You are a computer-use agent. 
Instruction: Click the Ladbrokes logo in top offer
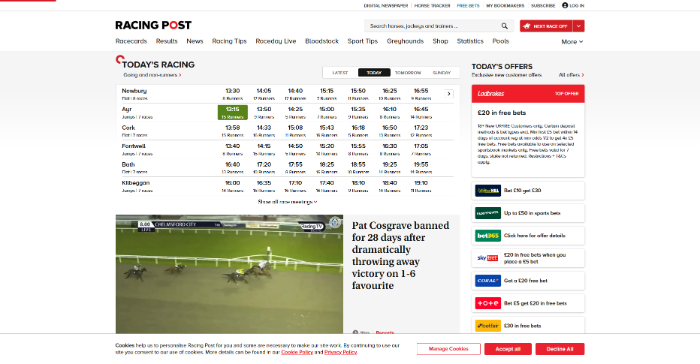coord(491,94)
